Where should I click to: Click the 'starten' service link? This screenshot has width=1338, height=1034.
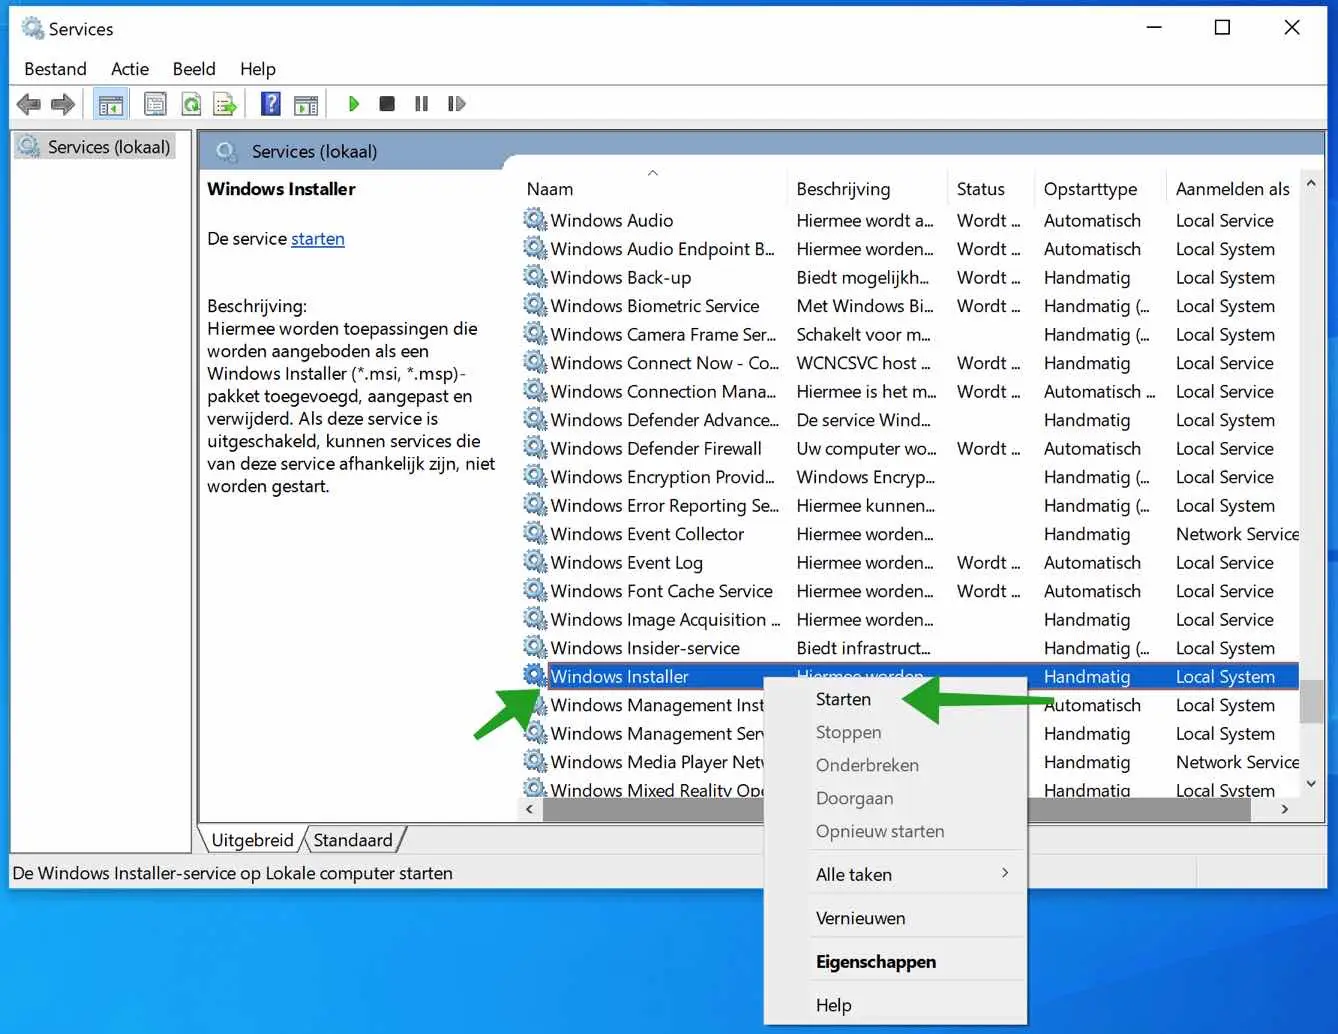(x=318, y=239)
